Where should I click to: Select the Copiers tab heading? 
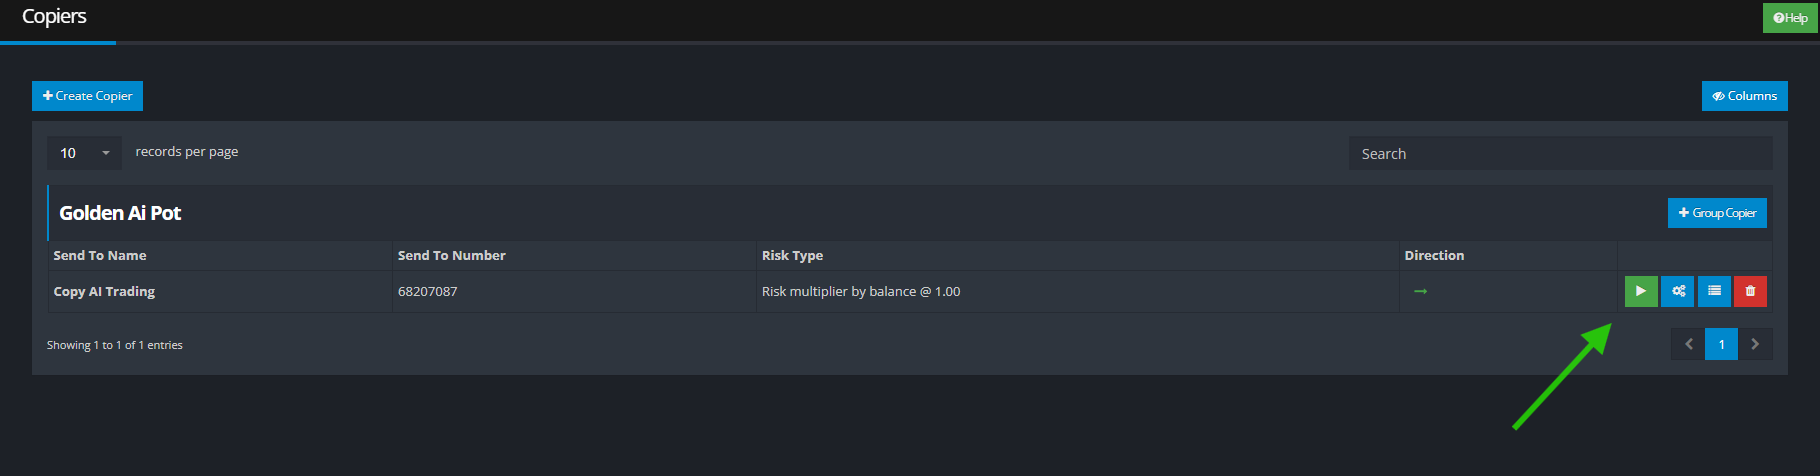pos(54,17)
